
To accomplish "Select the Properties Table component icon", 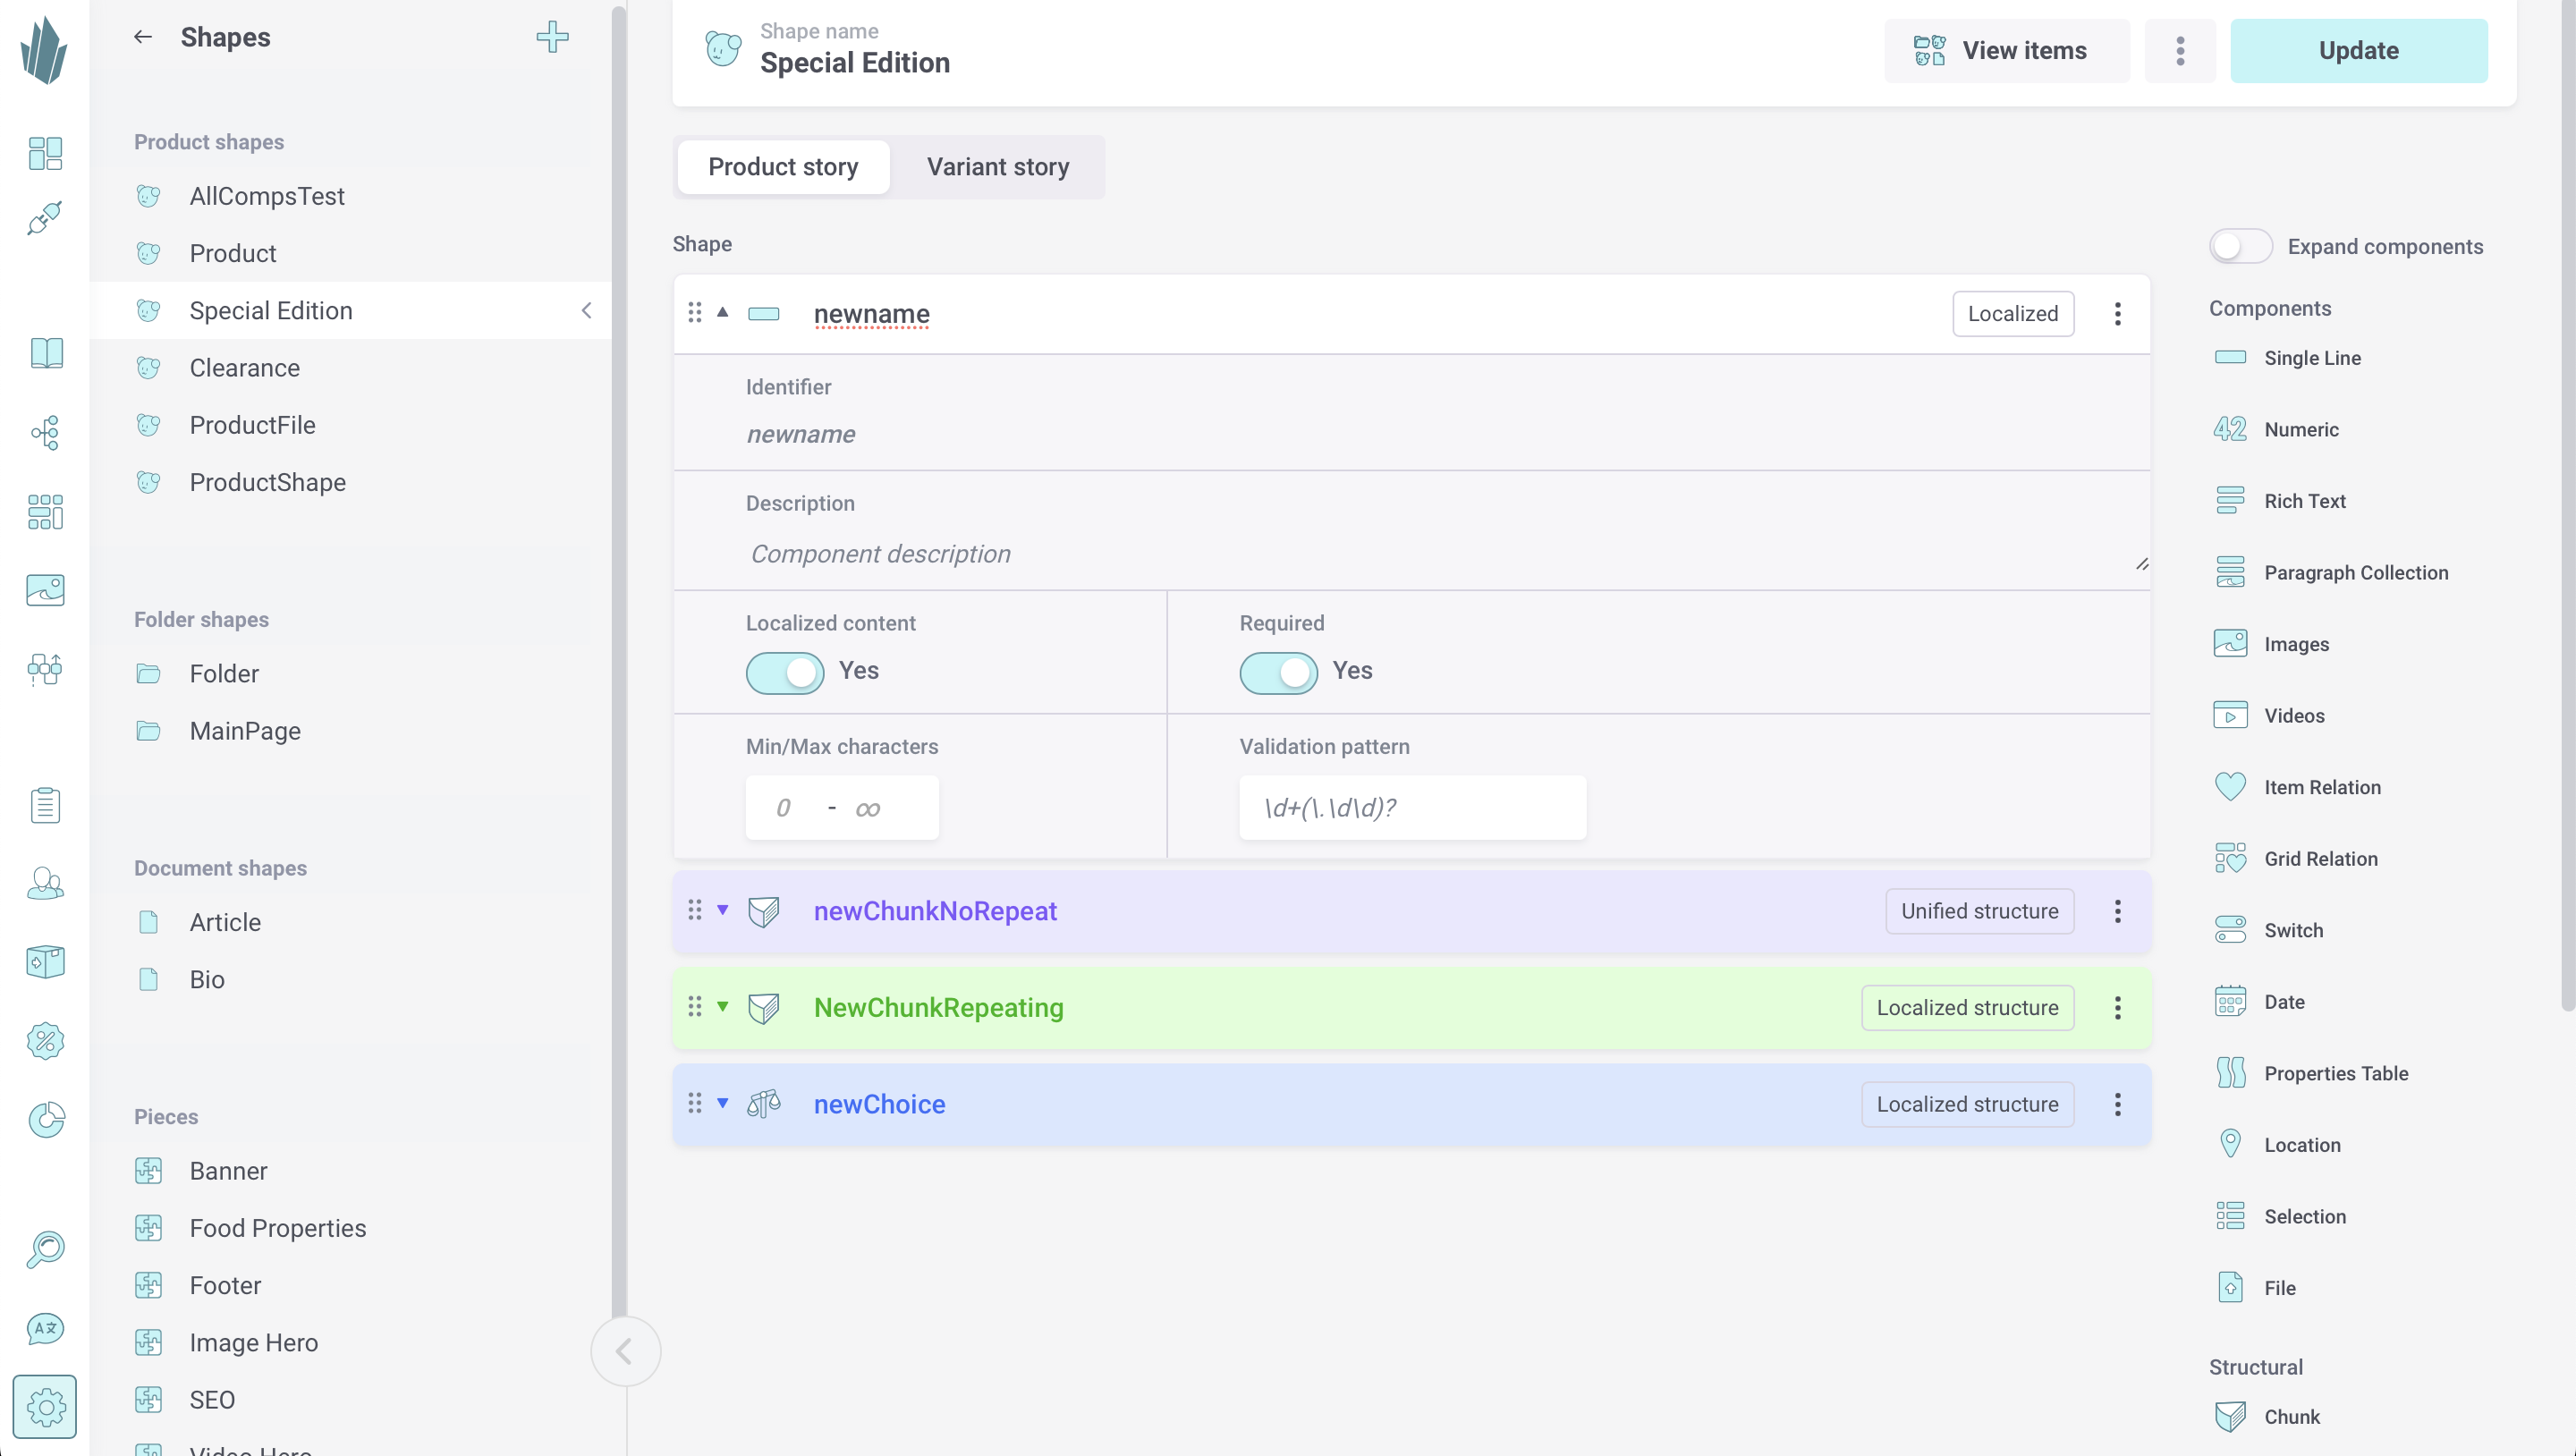I will tap(2231, 1072).
